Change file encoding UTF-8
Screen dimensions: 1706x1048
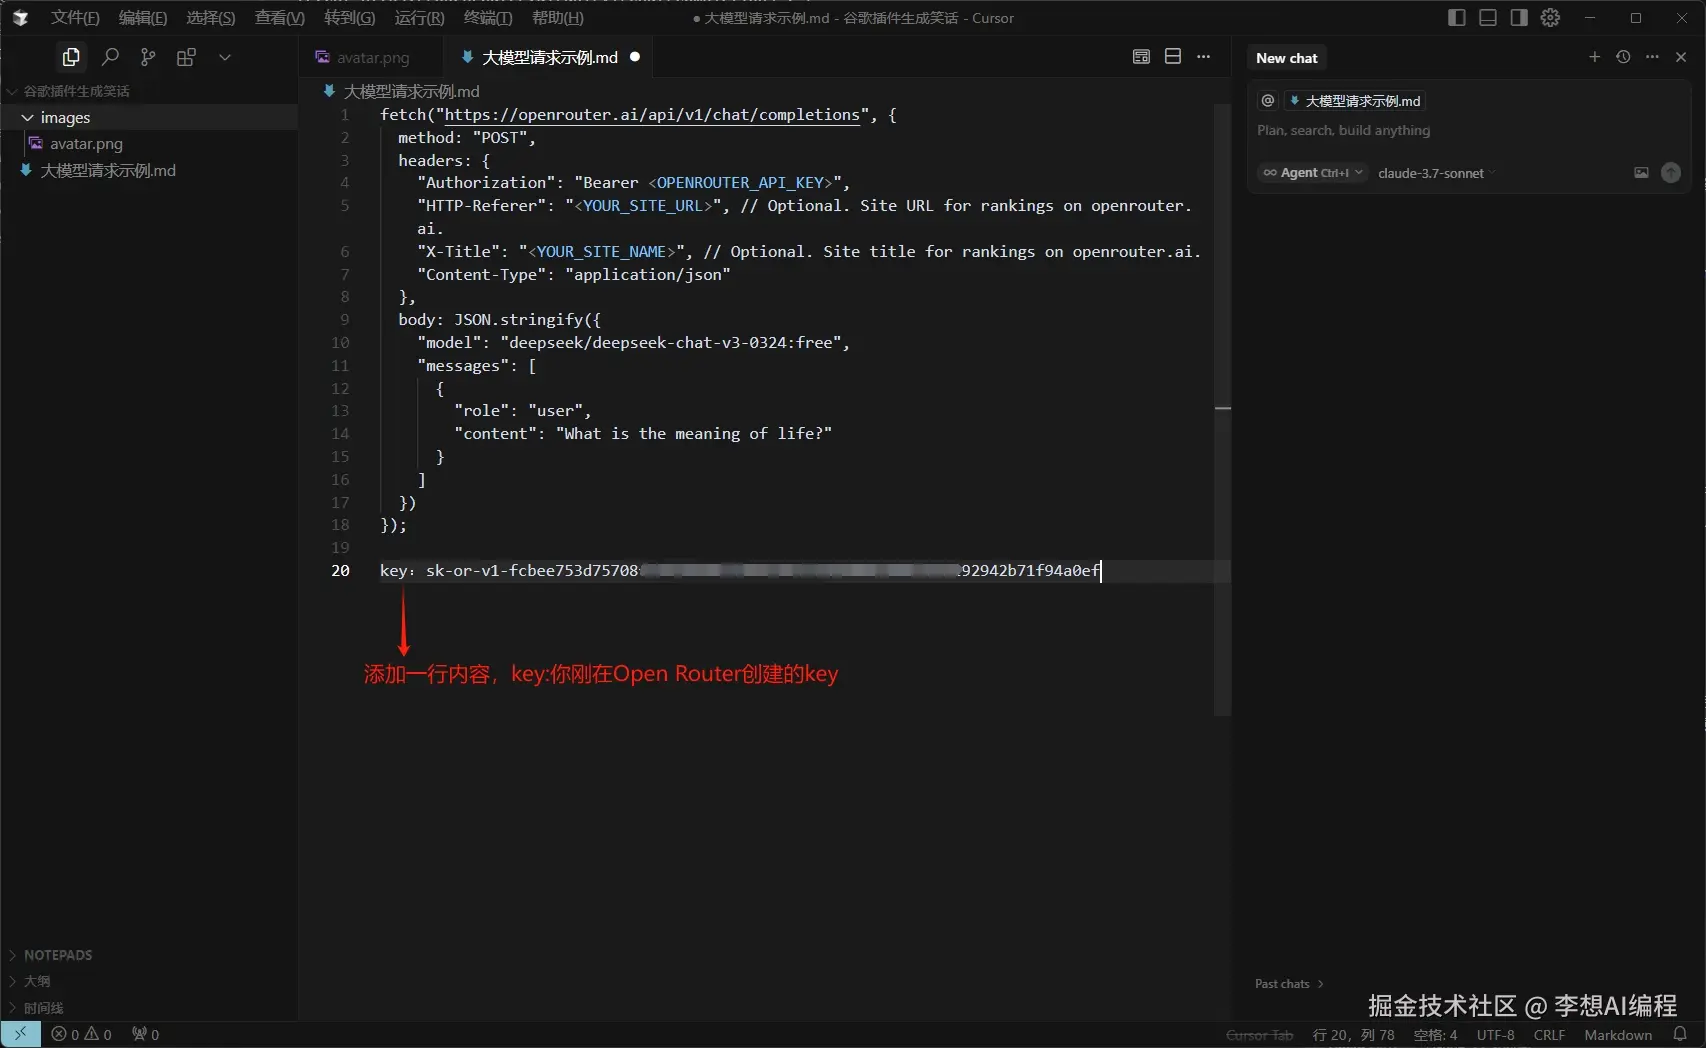1496,1035
